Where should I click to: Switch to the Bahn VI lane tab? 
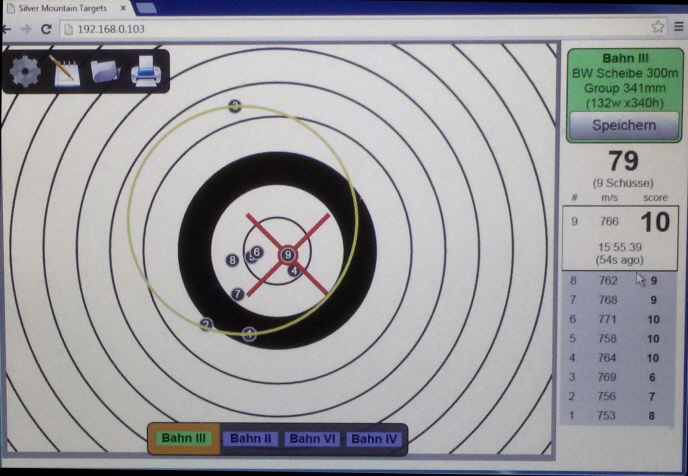pos(312,438)
